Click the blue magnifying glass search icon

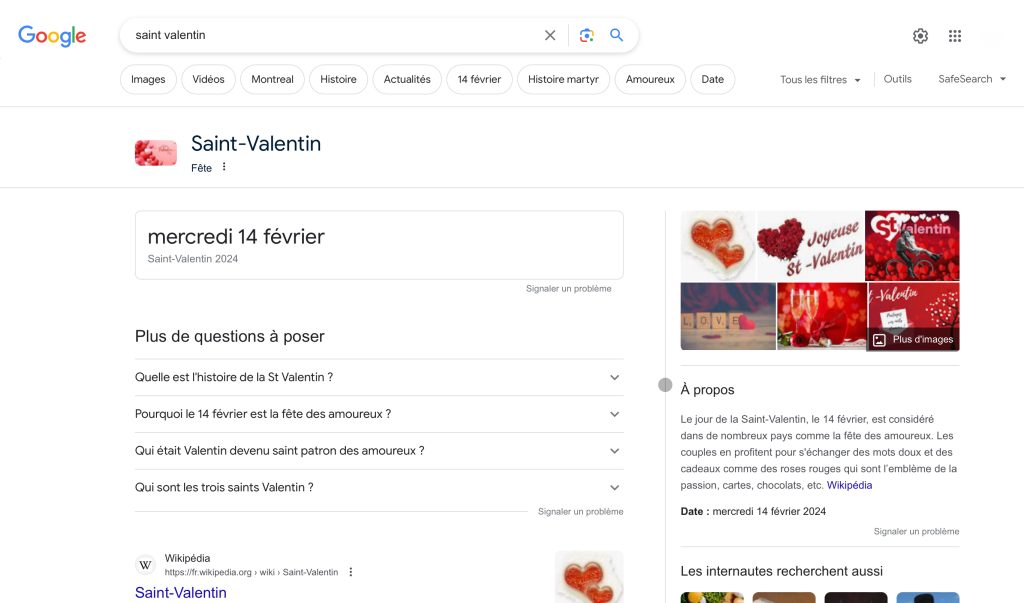(x=617, y=35)
